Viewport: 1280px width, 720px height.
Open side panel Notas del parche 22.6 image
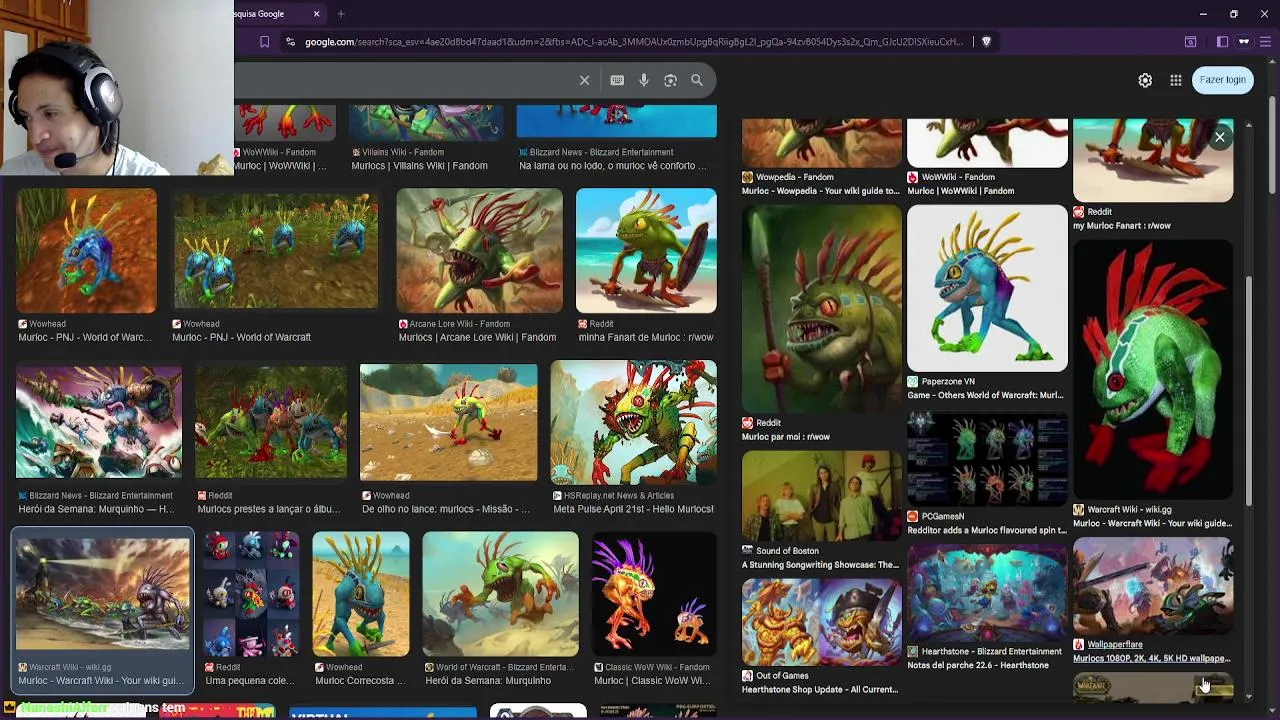(987, 593)
